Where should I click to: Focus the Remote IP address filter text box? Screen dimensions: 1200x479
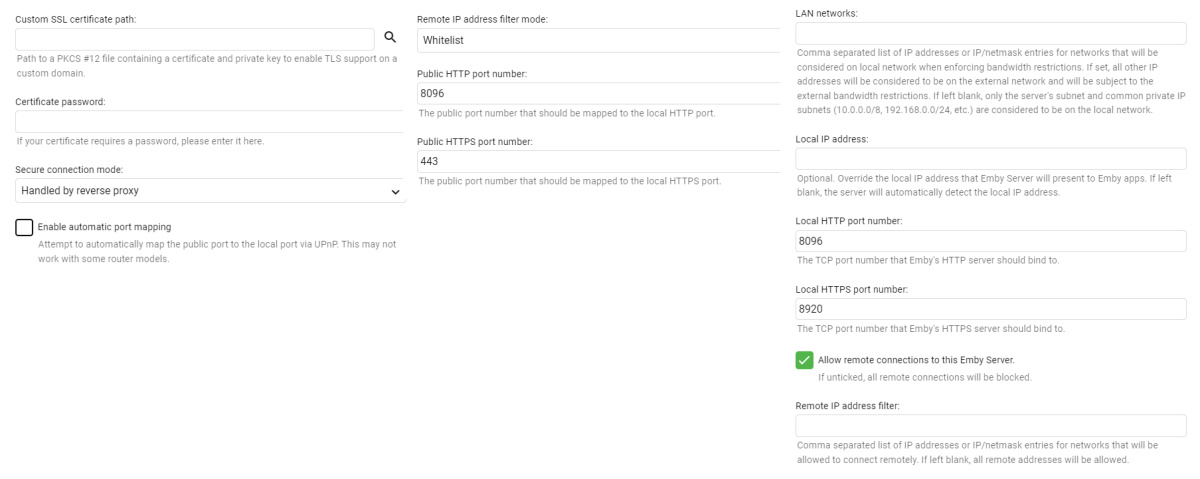tap(990, 426)
